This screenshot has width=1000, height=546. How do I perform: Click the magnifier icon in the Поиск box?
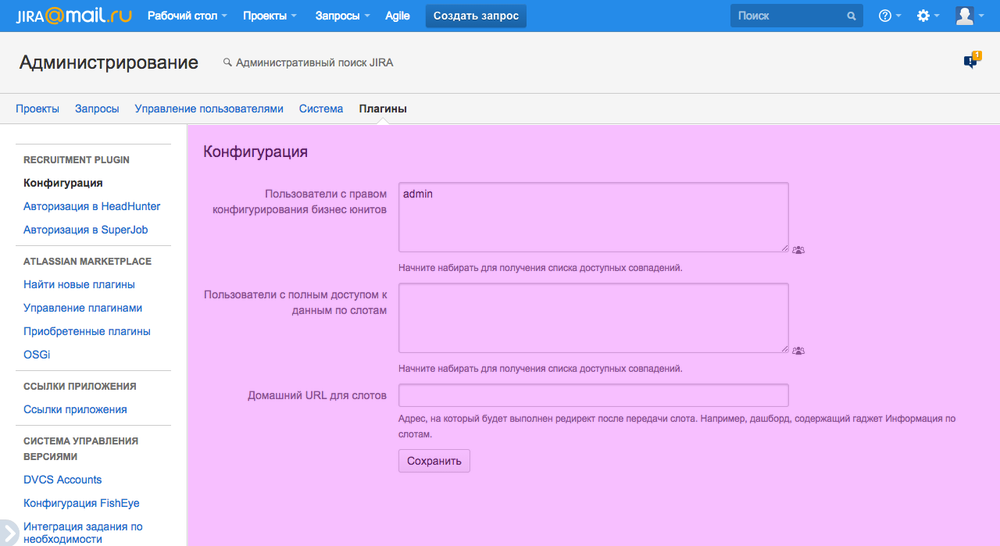pos(851,16)
